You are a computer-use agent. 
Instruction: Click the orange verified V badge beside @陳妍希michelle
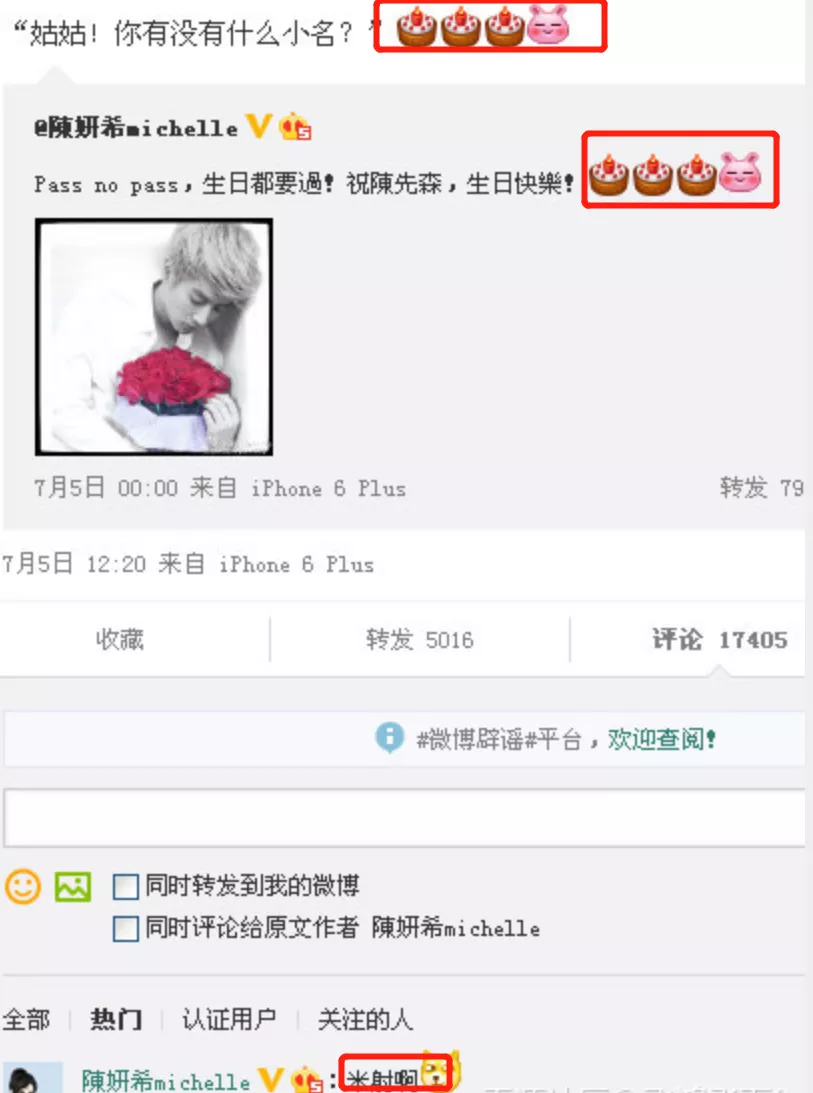pyautogui.click(x=259, y=126)
